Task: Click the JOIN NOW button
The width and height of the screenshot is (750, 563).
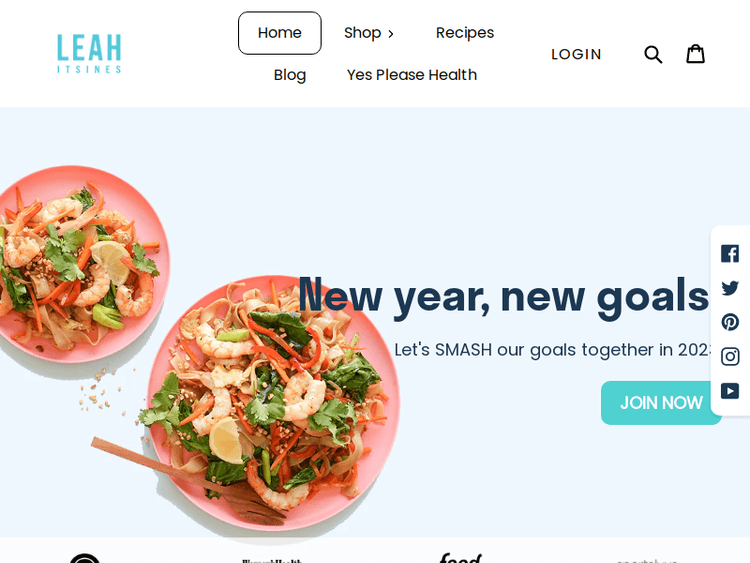Action: [x=661, y=403]
